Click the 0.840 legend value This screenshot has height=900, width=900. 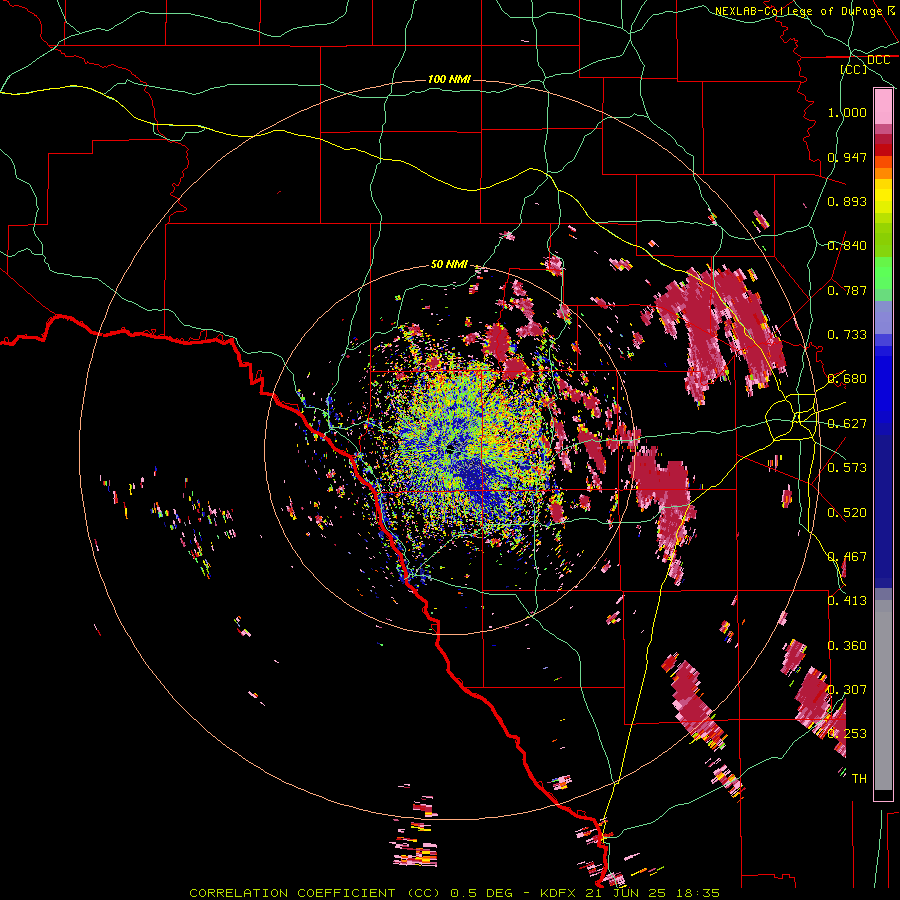pyautogui.click(x=847, y=246)
